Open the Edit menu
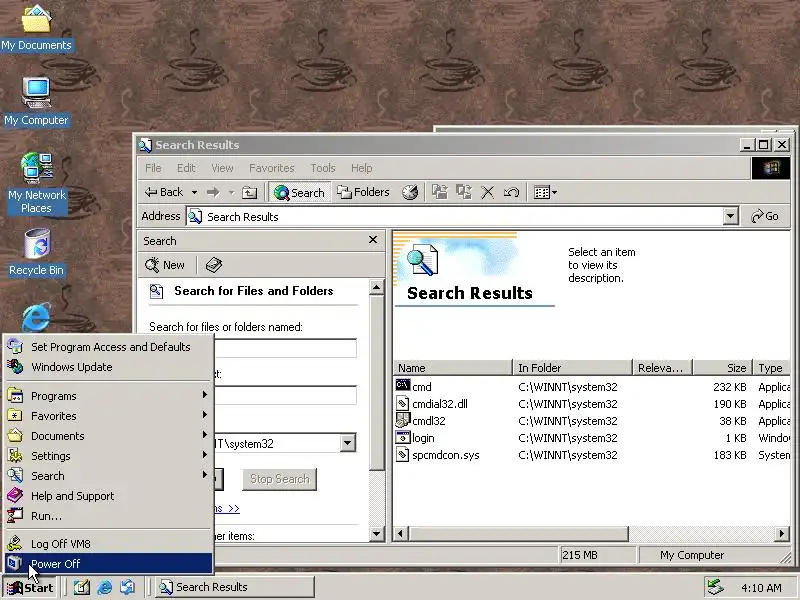The height and width of the screenshot is (600, 800). 186,168
